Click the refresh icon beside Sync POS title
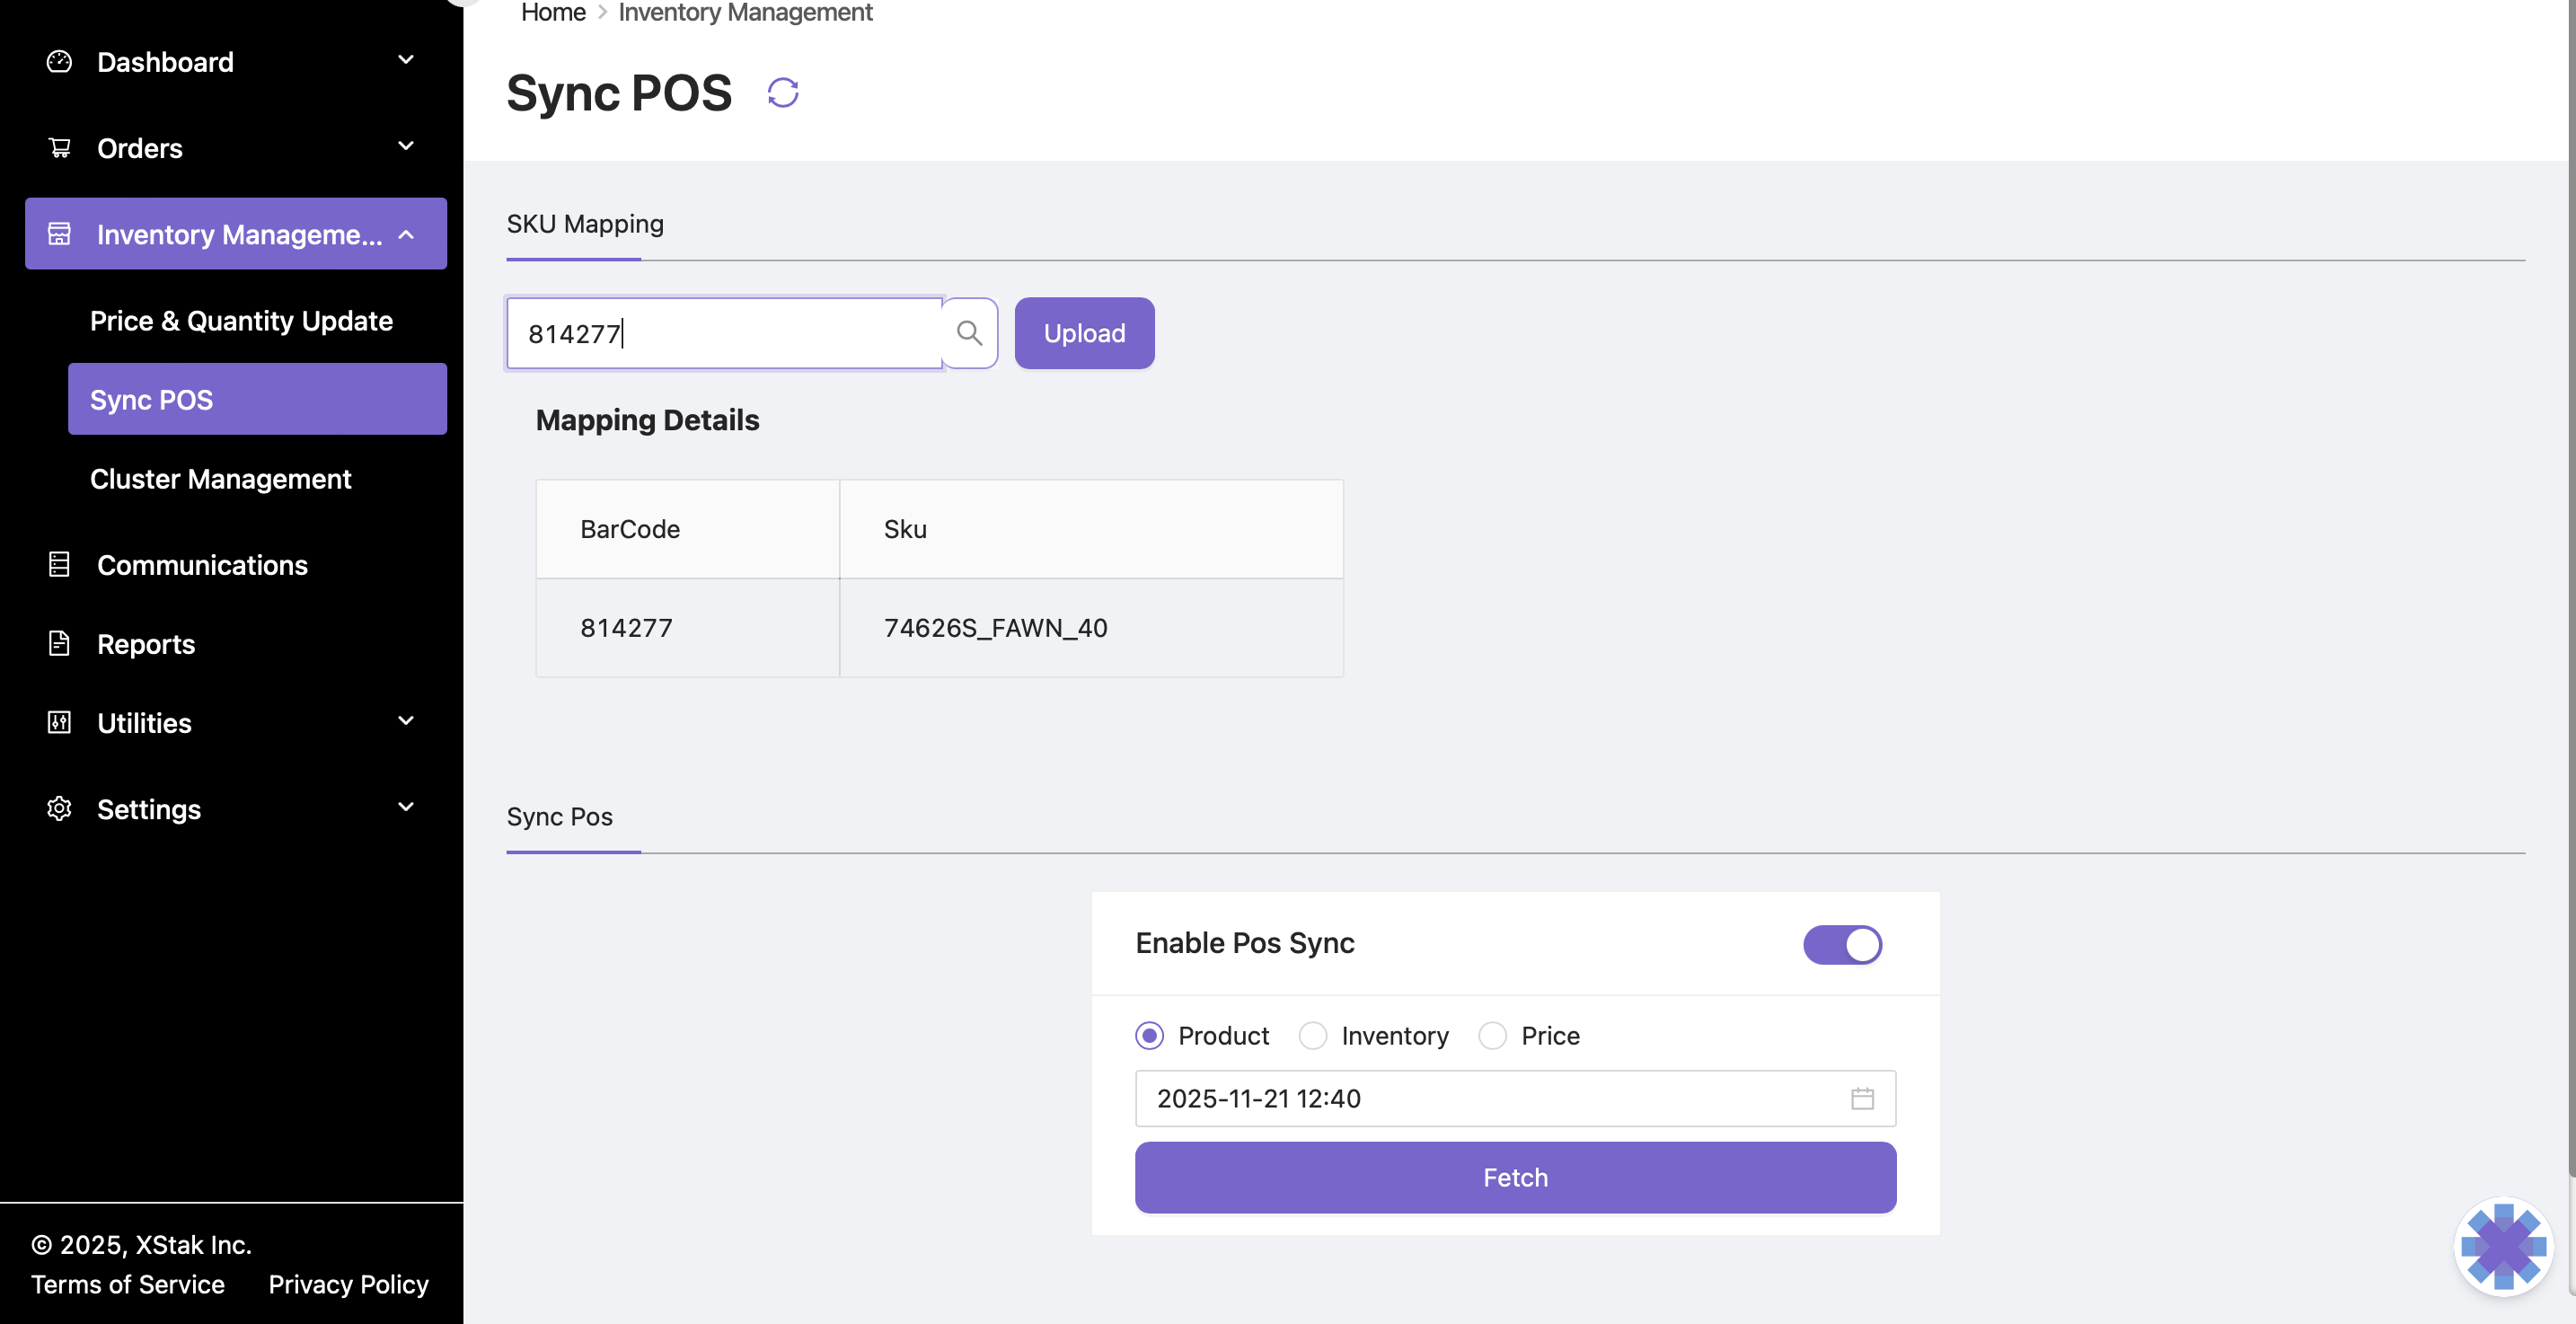Screen dimensions: 2576x1324 782,93
